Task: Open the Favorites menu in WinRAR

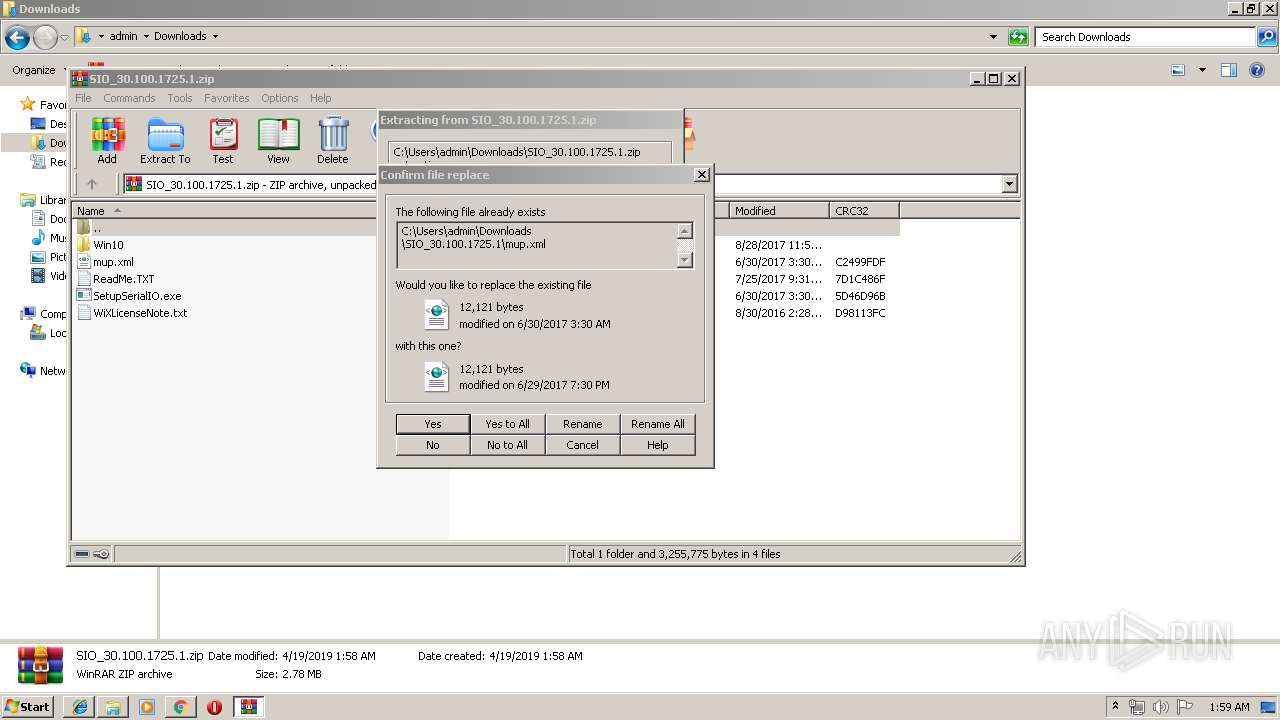Action: click(x=227, y=98)
